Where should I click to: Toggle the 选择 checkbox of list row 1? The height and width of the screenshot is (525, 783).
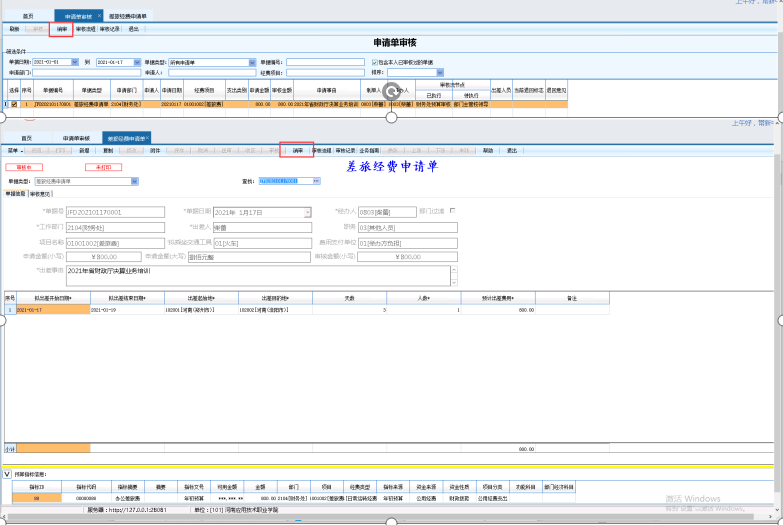(14, 104)
